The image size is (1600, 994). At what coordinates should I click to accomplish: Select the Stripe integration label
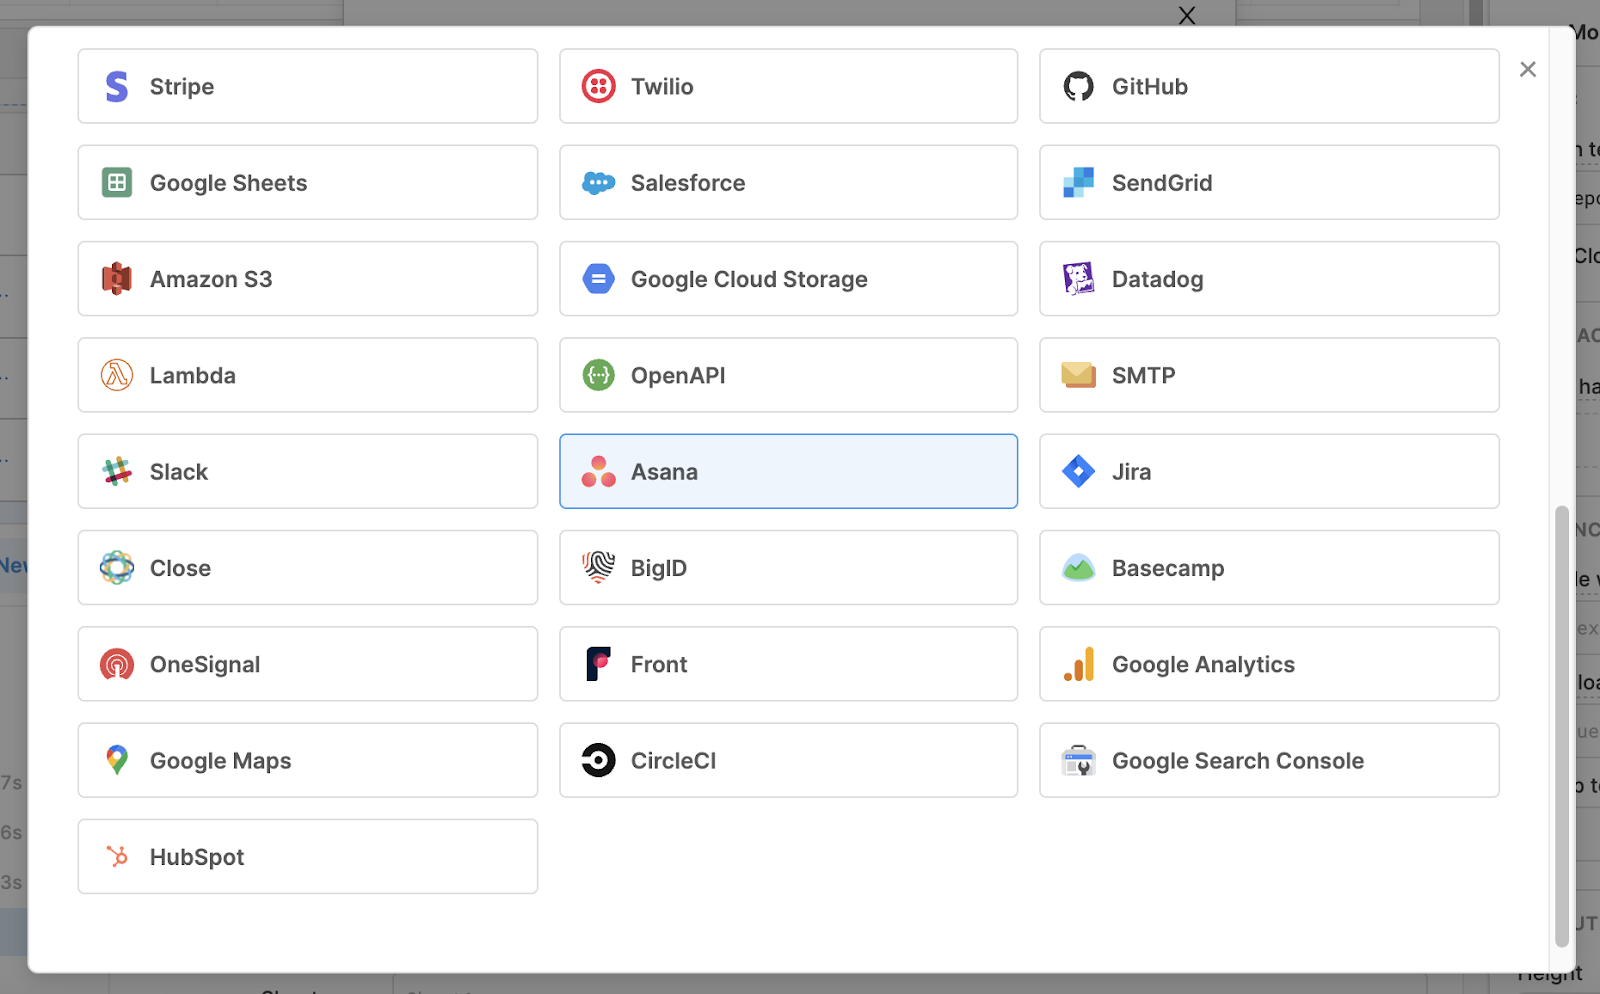click(x=182, y=87)
